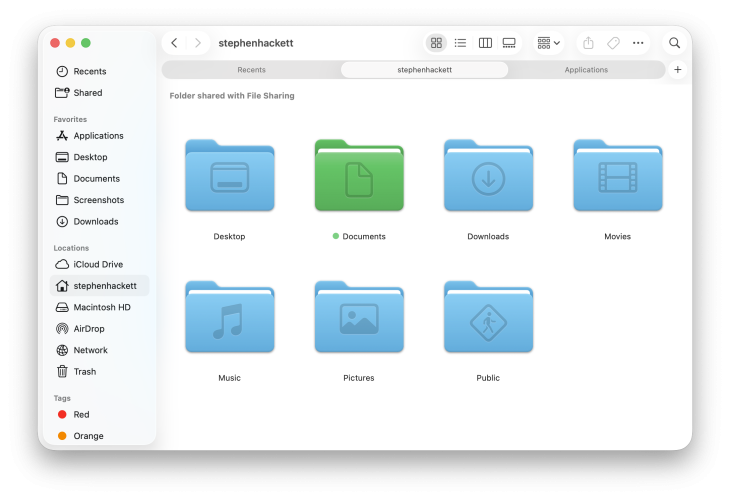Open the Group By dropdown

tap(549, 43)
